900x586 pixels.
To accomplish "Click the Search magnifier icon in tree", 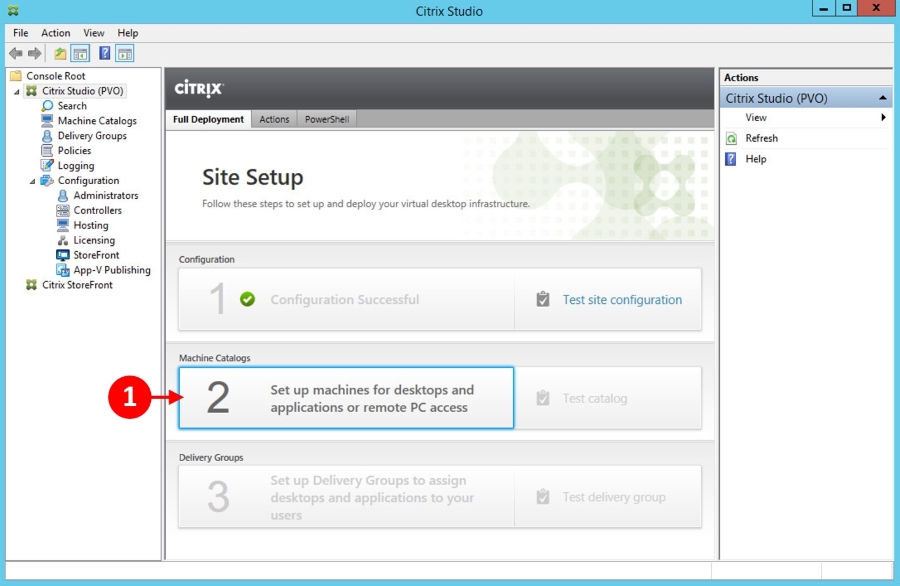I will click(x=47, y=106).
